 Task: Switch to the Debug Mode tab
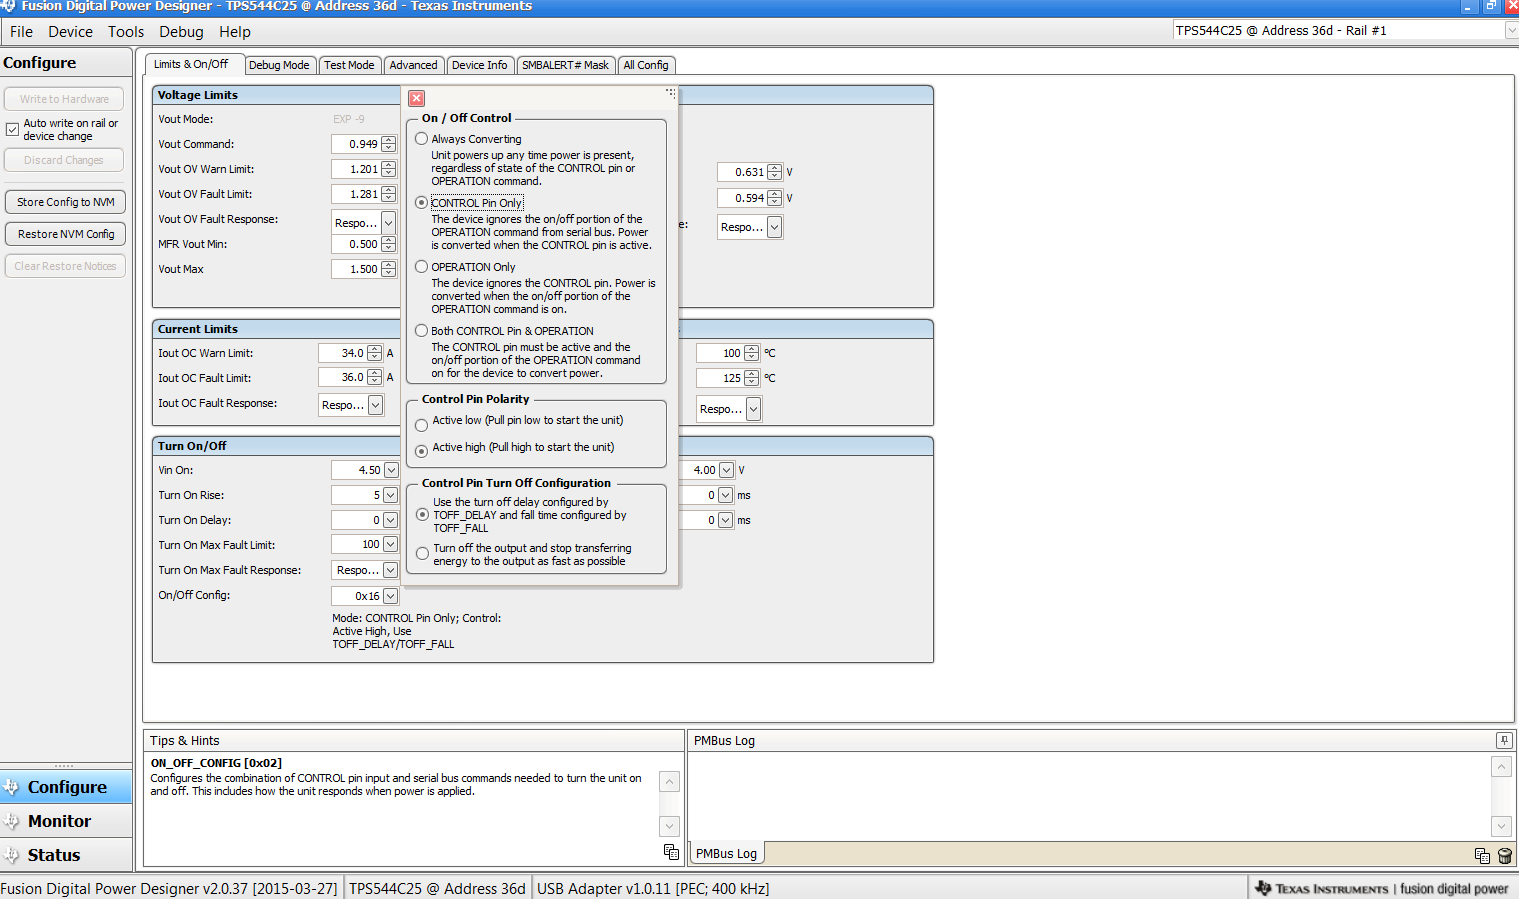(x=279, y=65)
